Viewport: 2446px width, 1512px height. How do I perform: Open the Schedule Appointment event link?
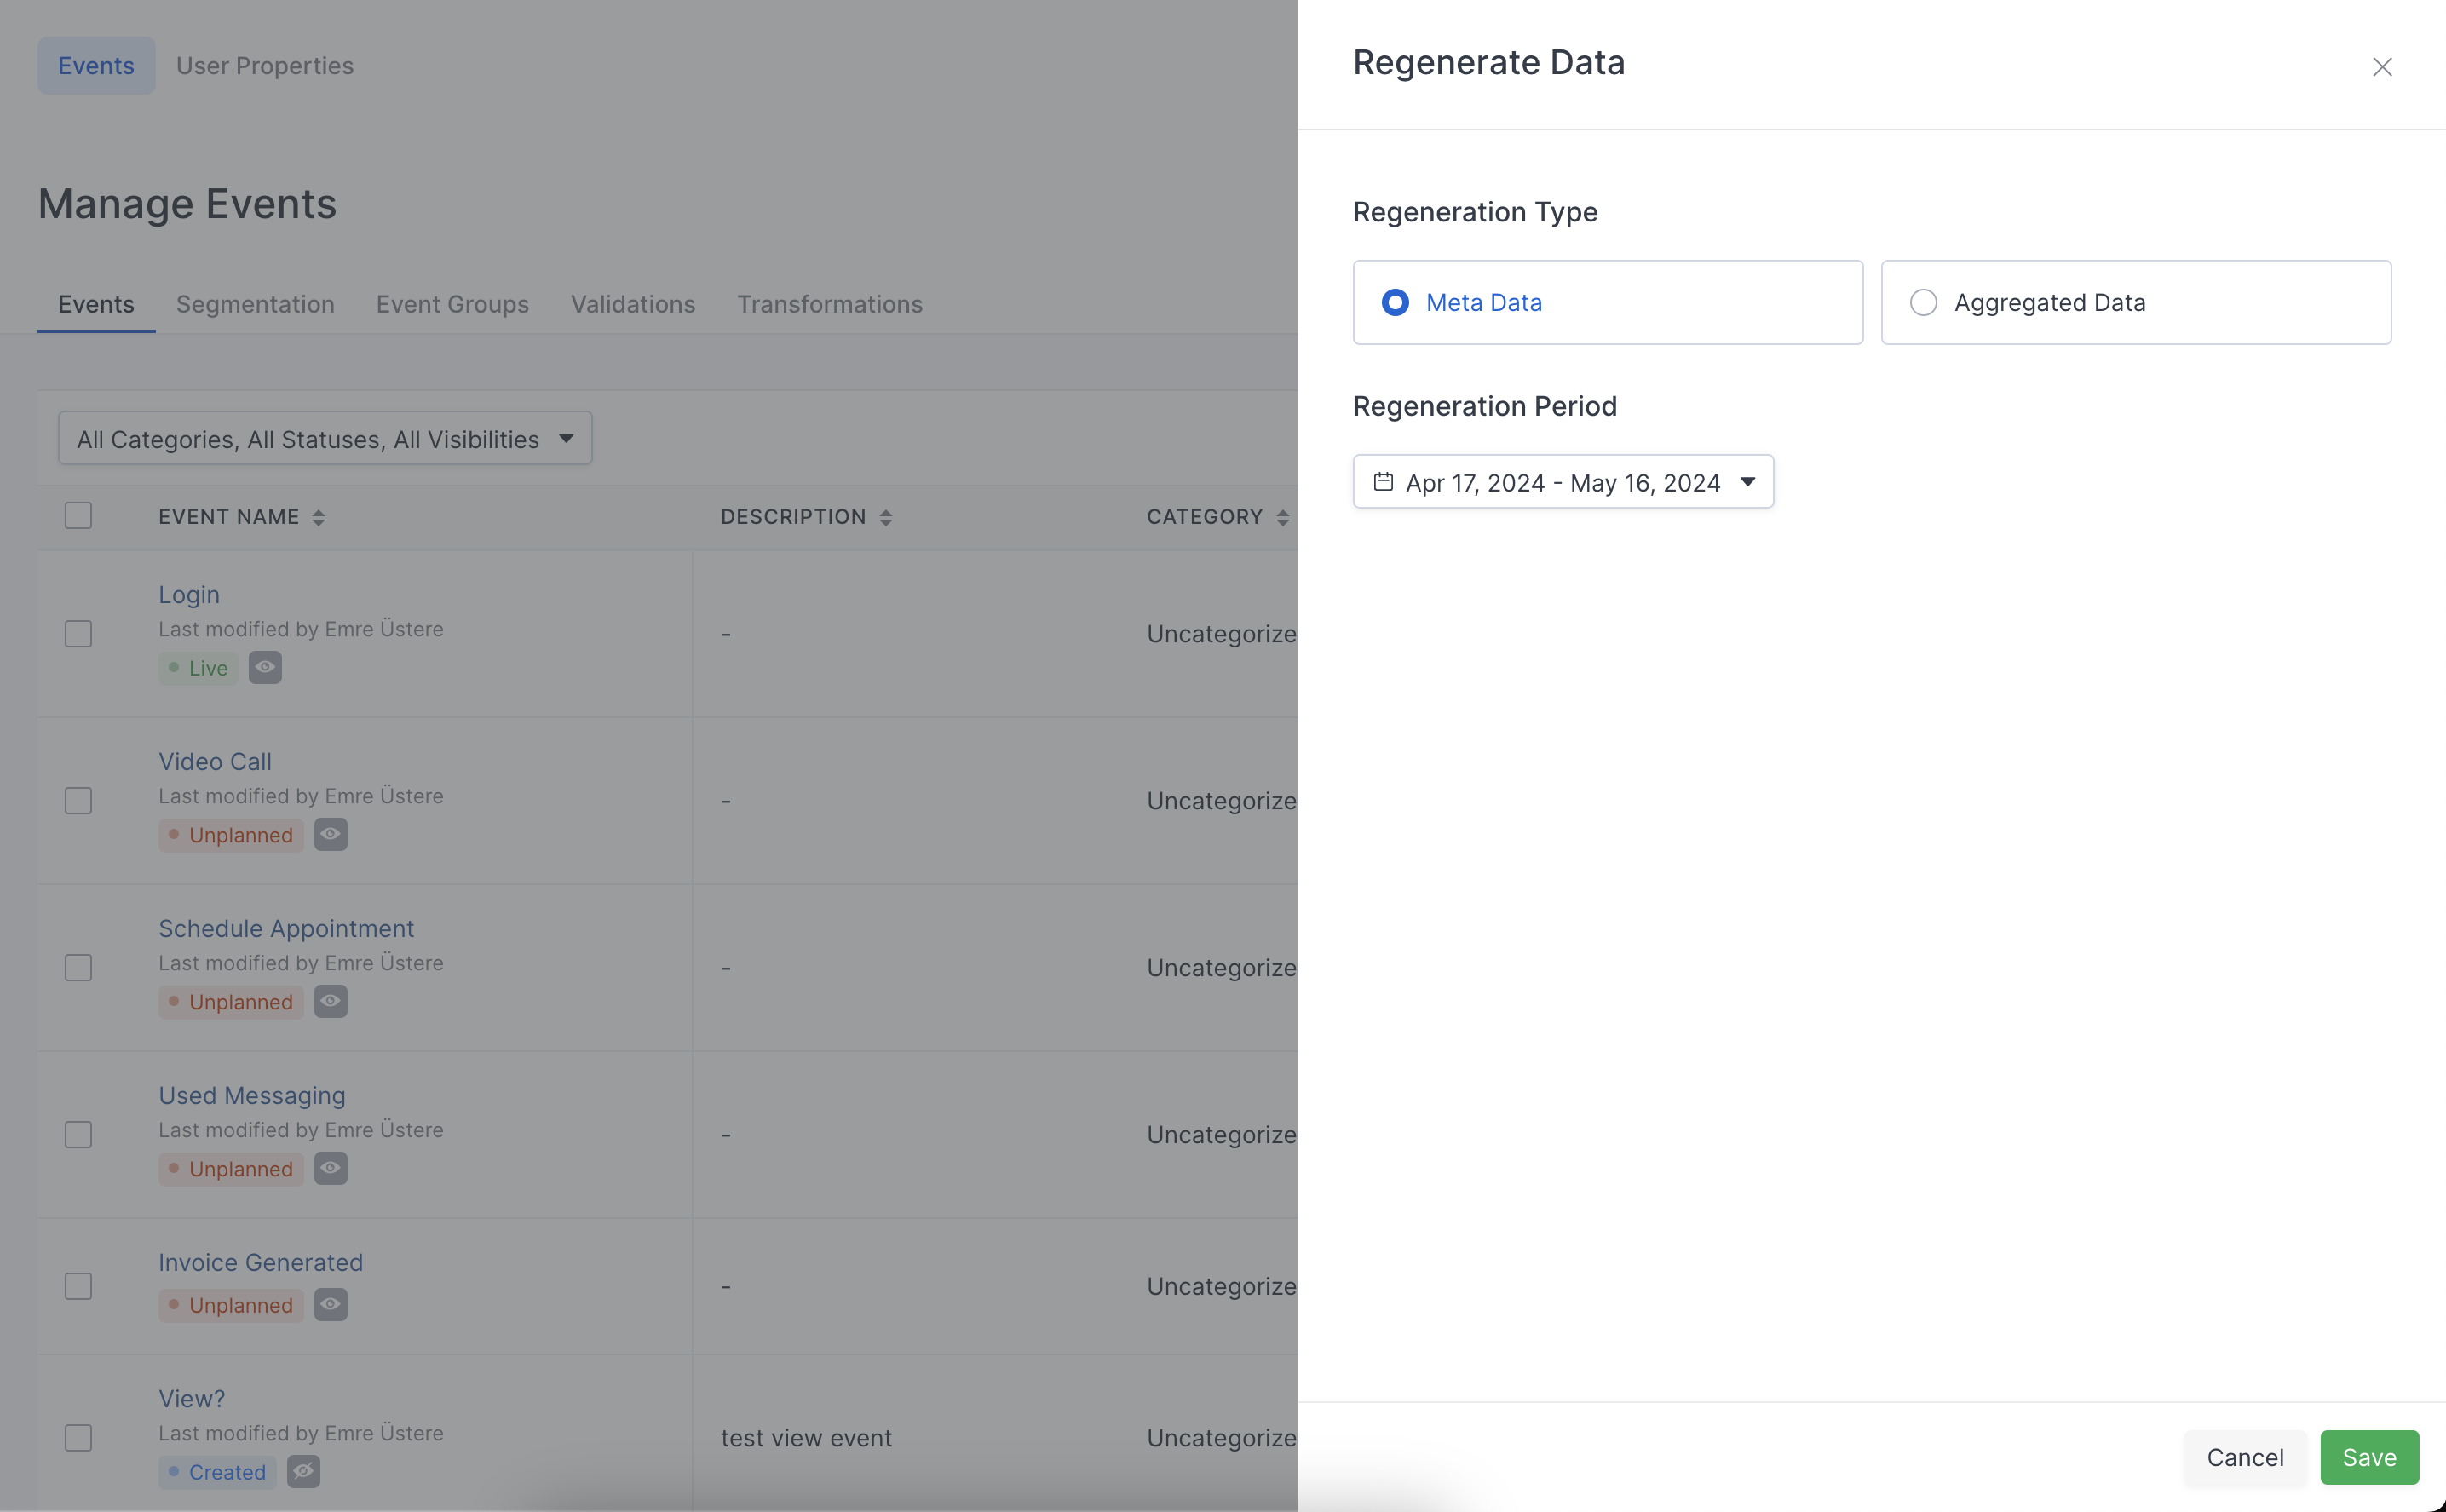tap(286, 928)
